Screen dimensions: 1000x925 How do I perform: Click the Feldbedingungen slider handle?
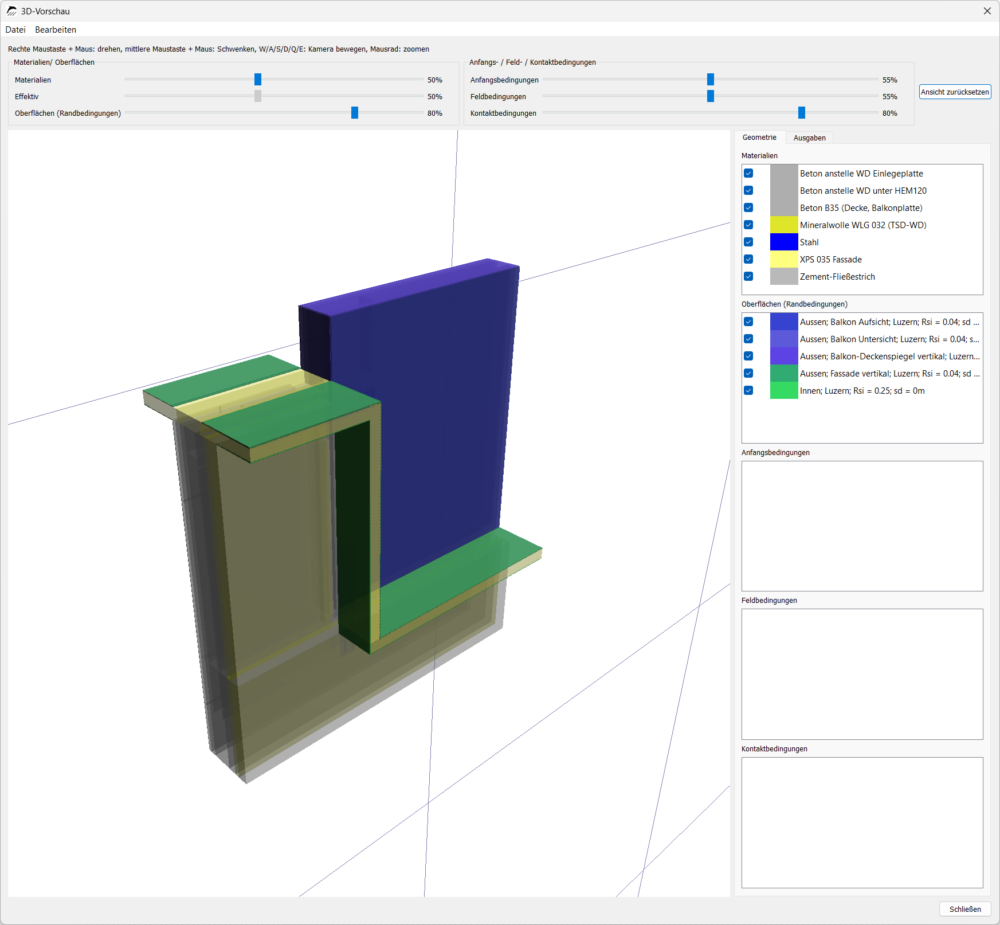[710, 96]
